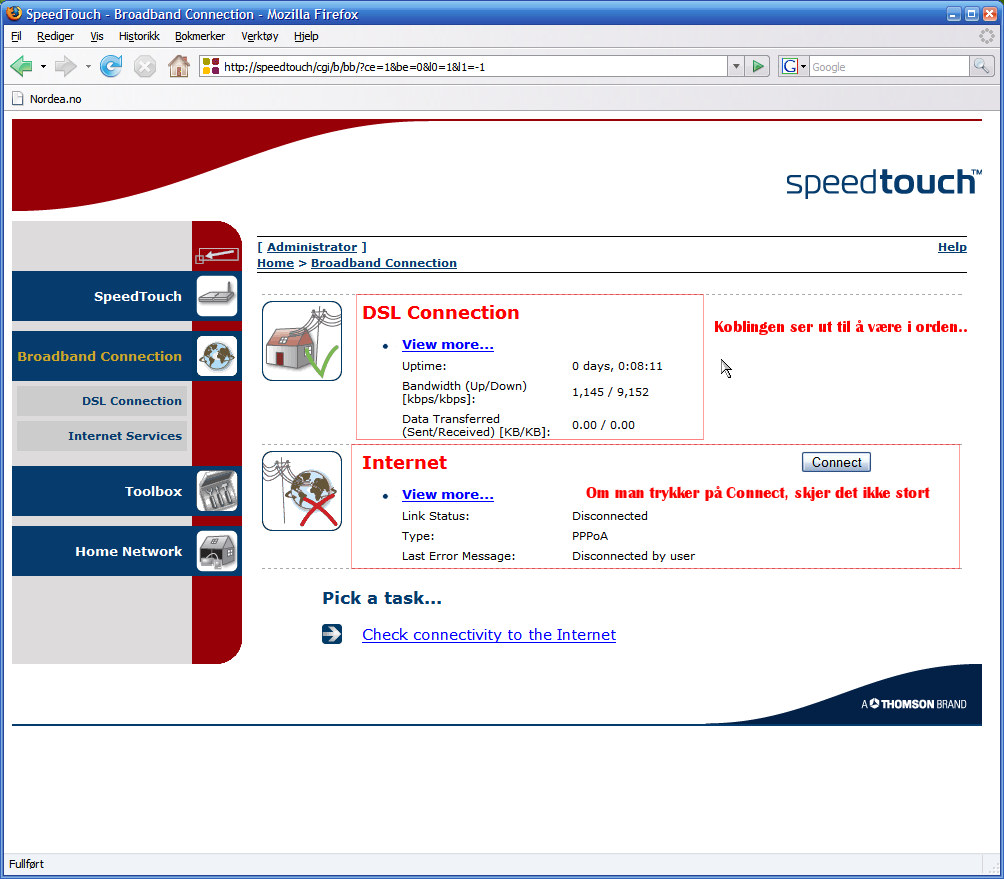Click View more under Internet
Image resolution: width=1004 pixels, height=879 pixels.
[x=448, y=494]
